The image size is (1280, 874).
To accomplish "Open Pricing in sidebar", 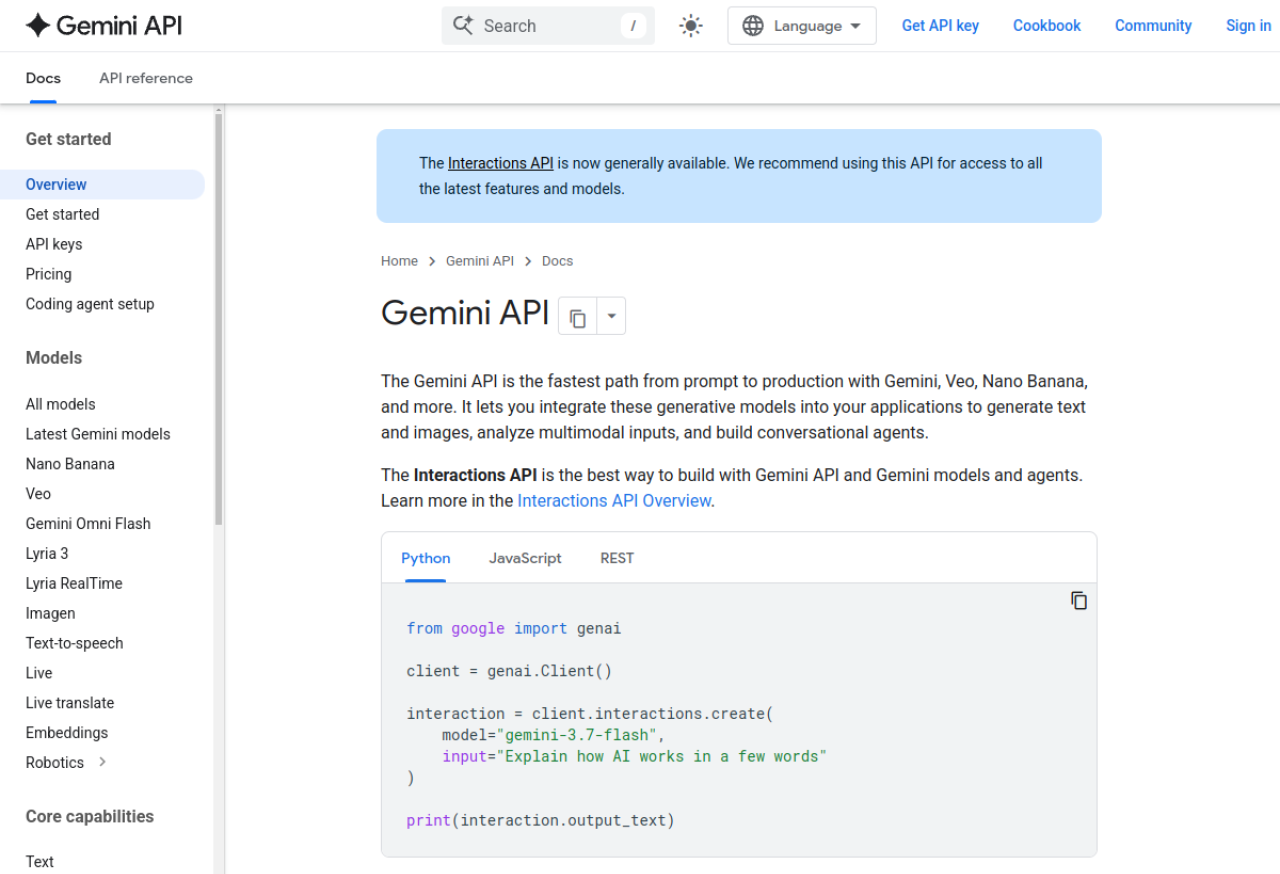I will (x=49, y=274).
